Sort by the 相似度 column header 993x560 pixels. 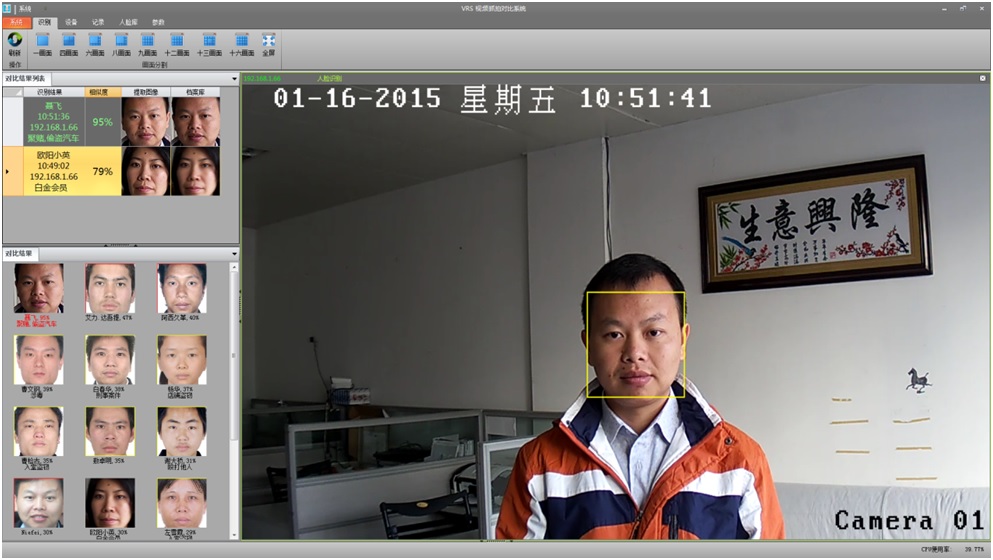click(x=103, y=92)
